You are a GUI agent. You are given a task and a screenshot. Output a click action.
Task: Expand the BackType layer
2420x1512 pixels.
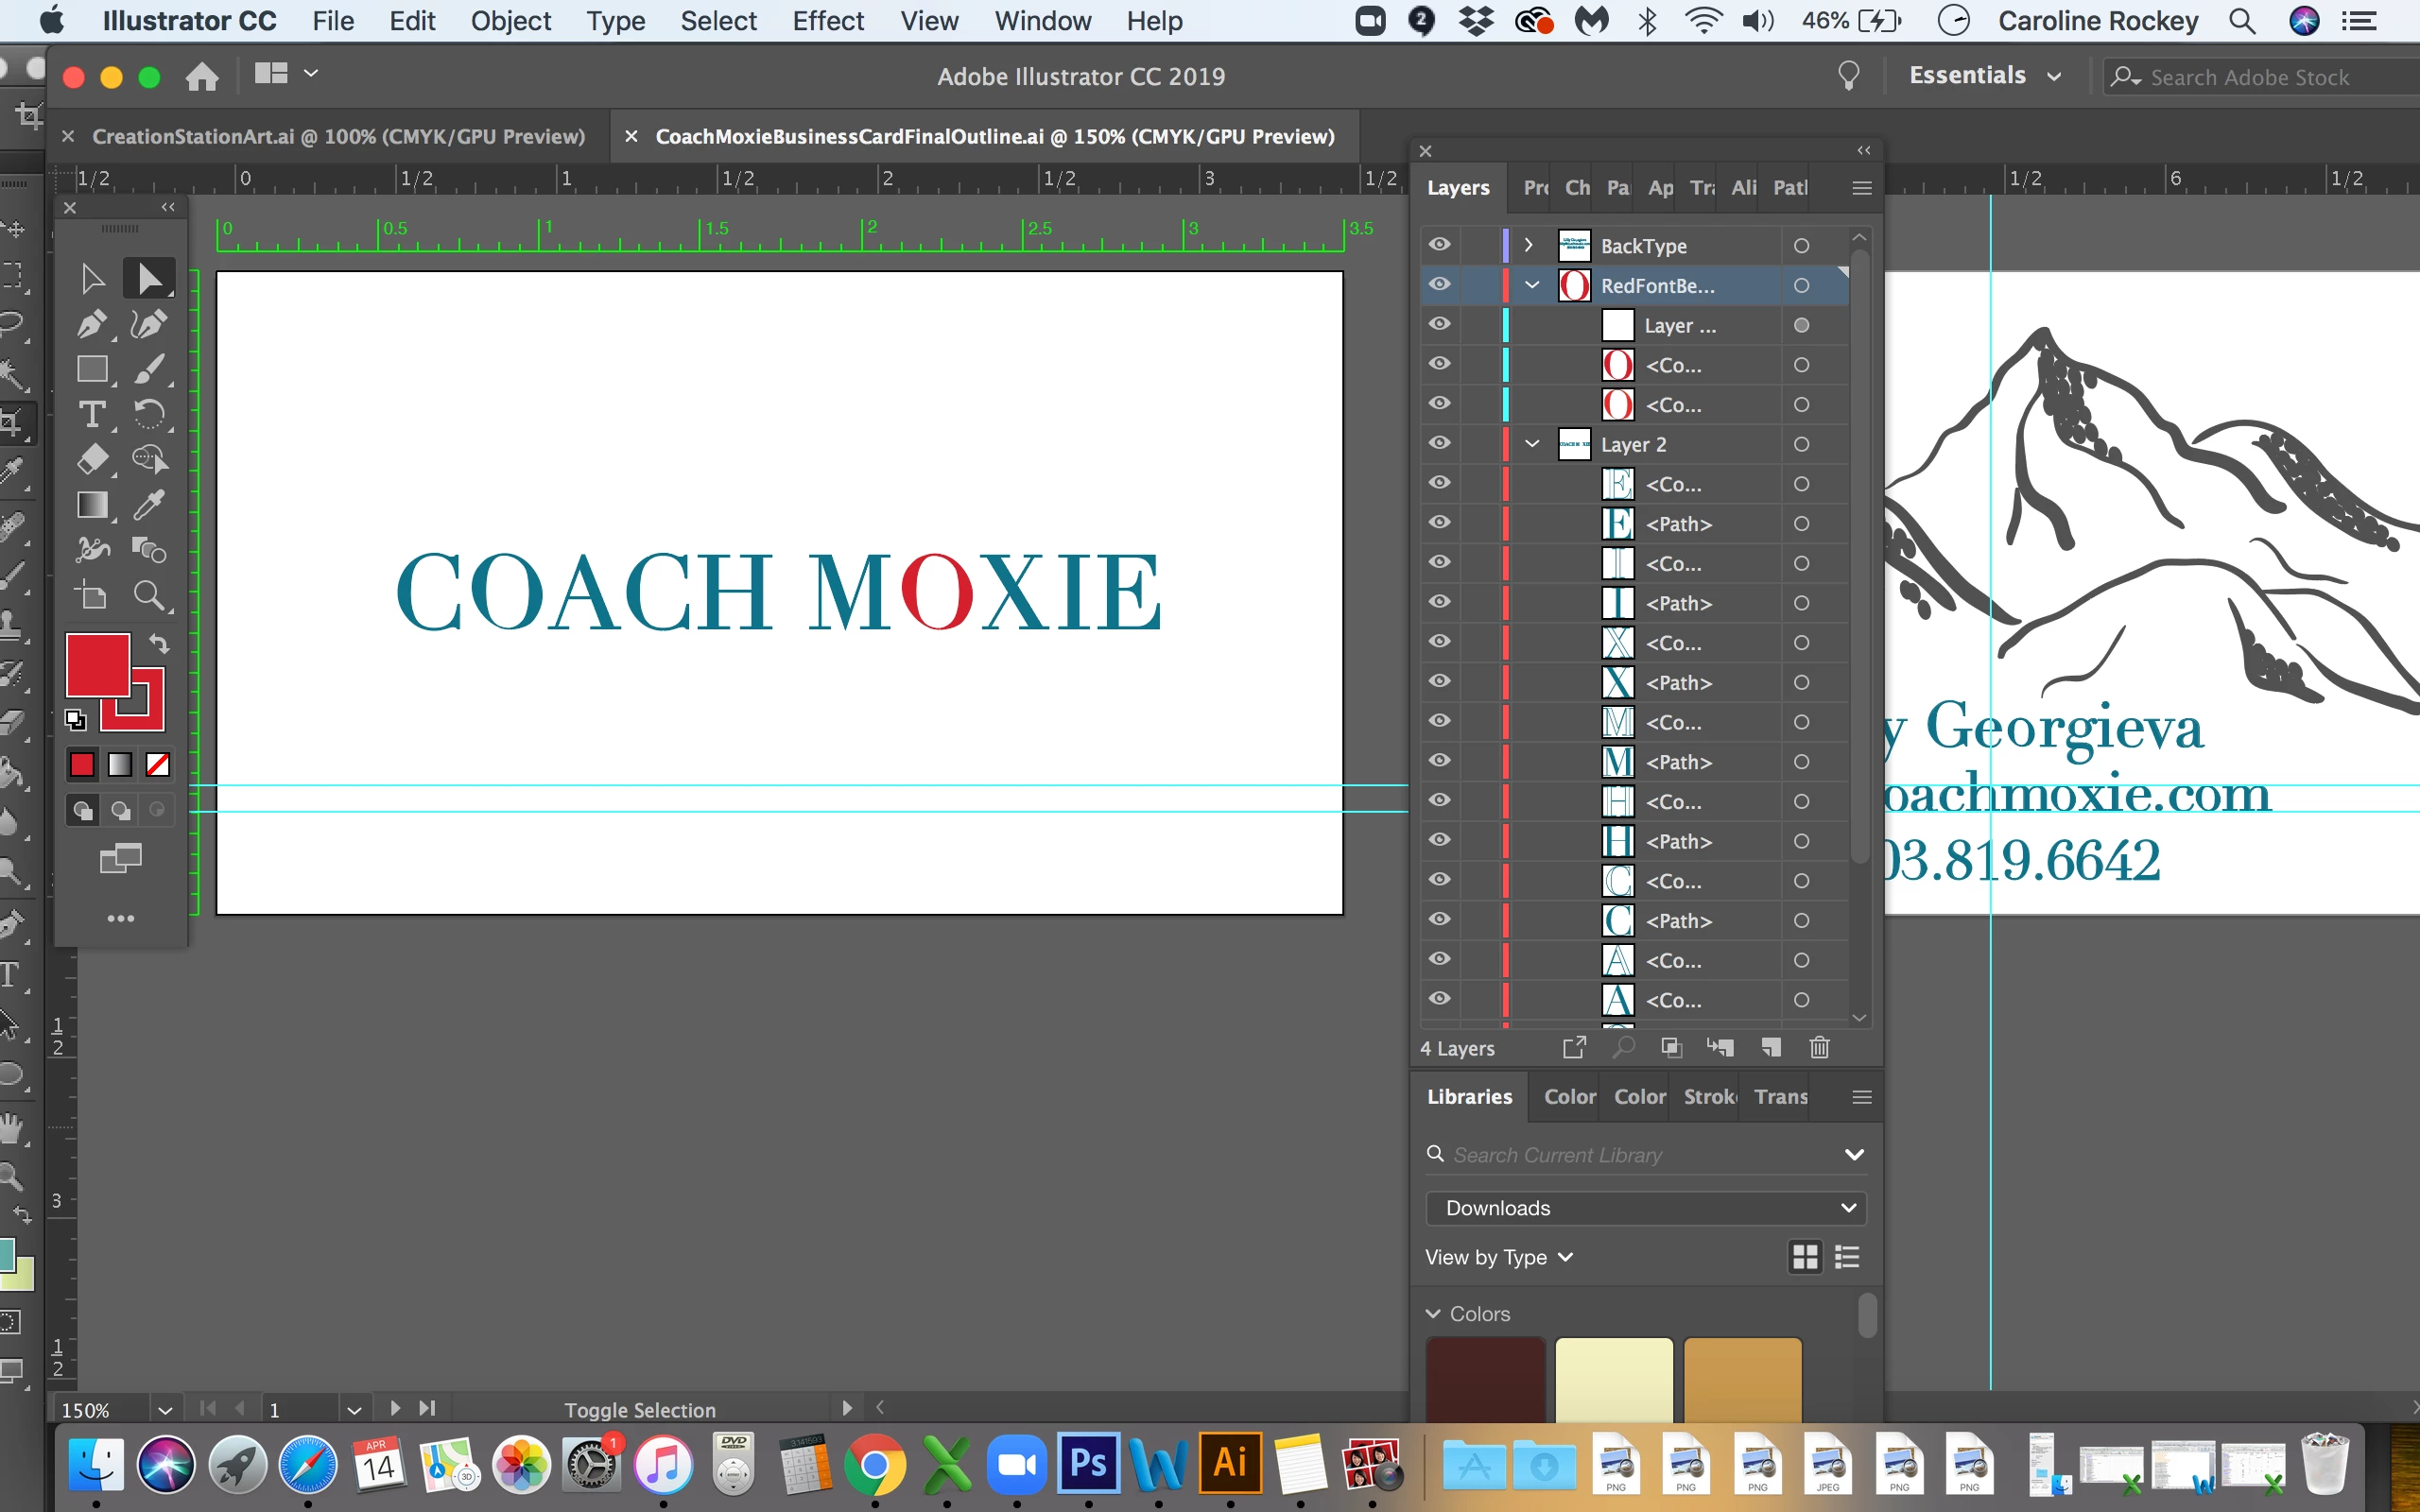pyautogui.click(x=1528, y=245)
